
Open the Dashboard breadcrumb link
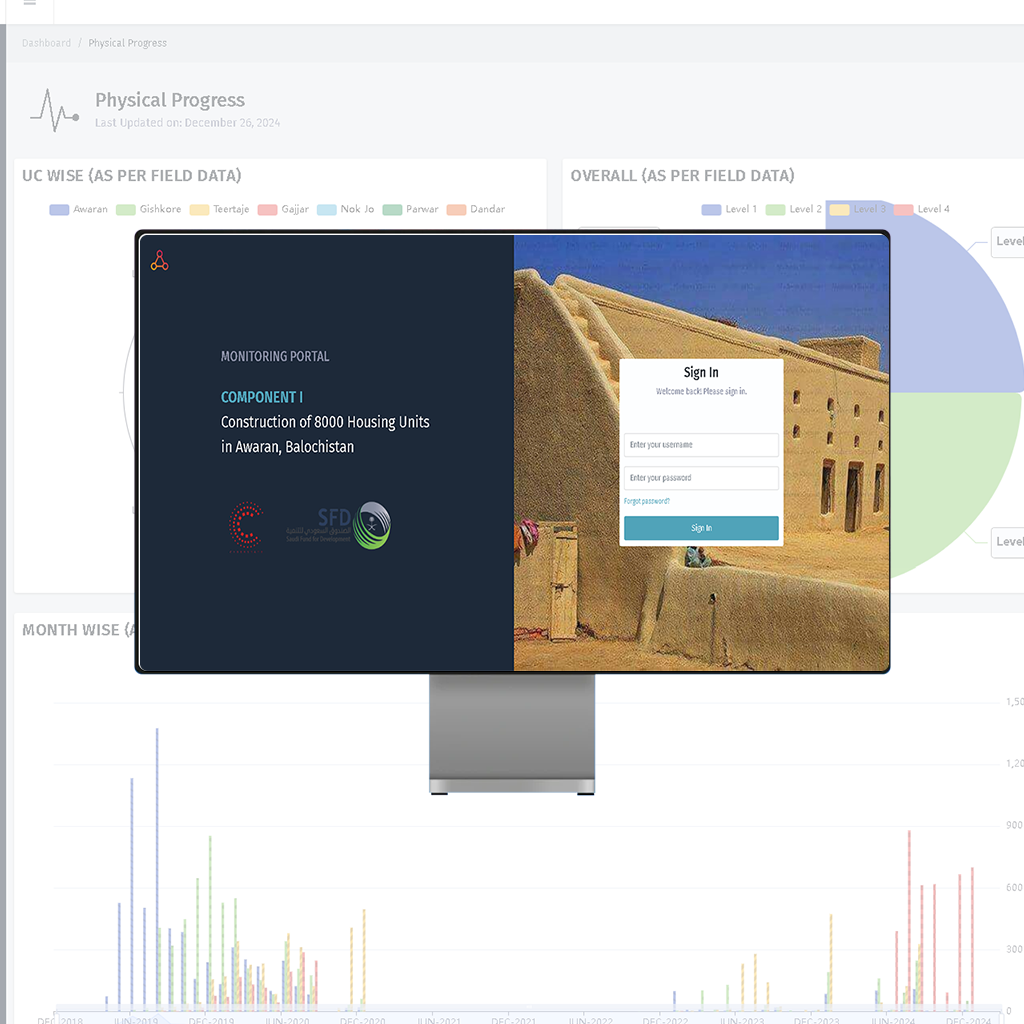(46, 43)
